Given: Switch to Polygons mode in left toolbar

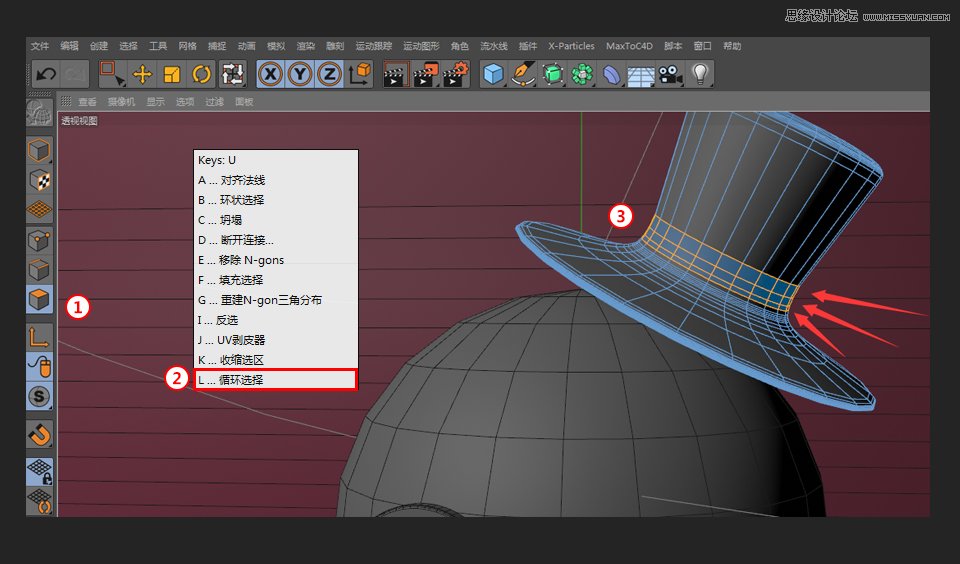Looking at the screenshot, I should (40, 300).
